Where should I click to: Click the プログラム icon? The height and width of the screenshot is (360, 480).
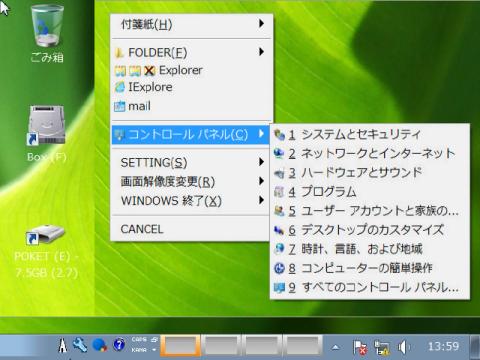pos(279,192)
